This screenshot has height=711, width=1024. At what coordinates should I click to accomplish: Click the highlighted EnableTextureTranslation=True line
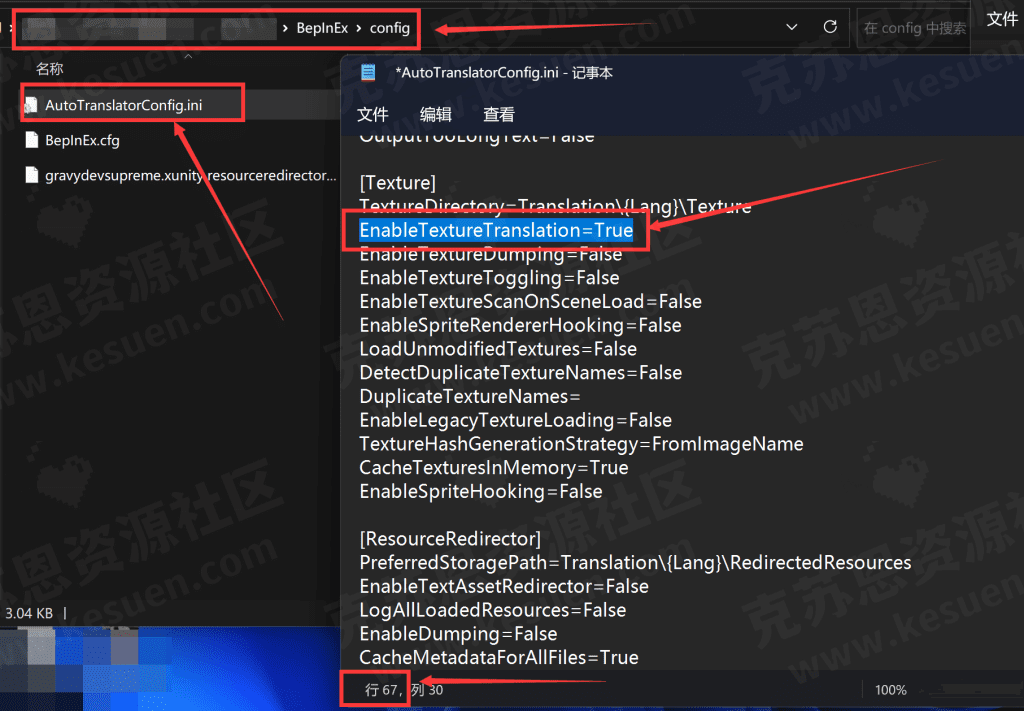click(496, 230)
